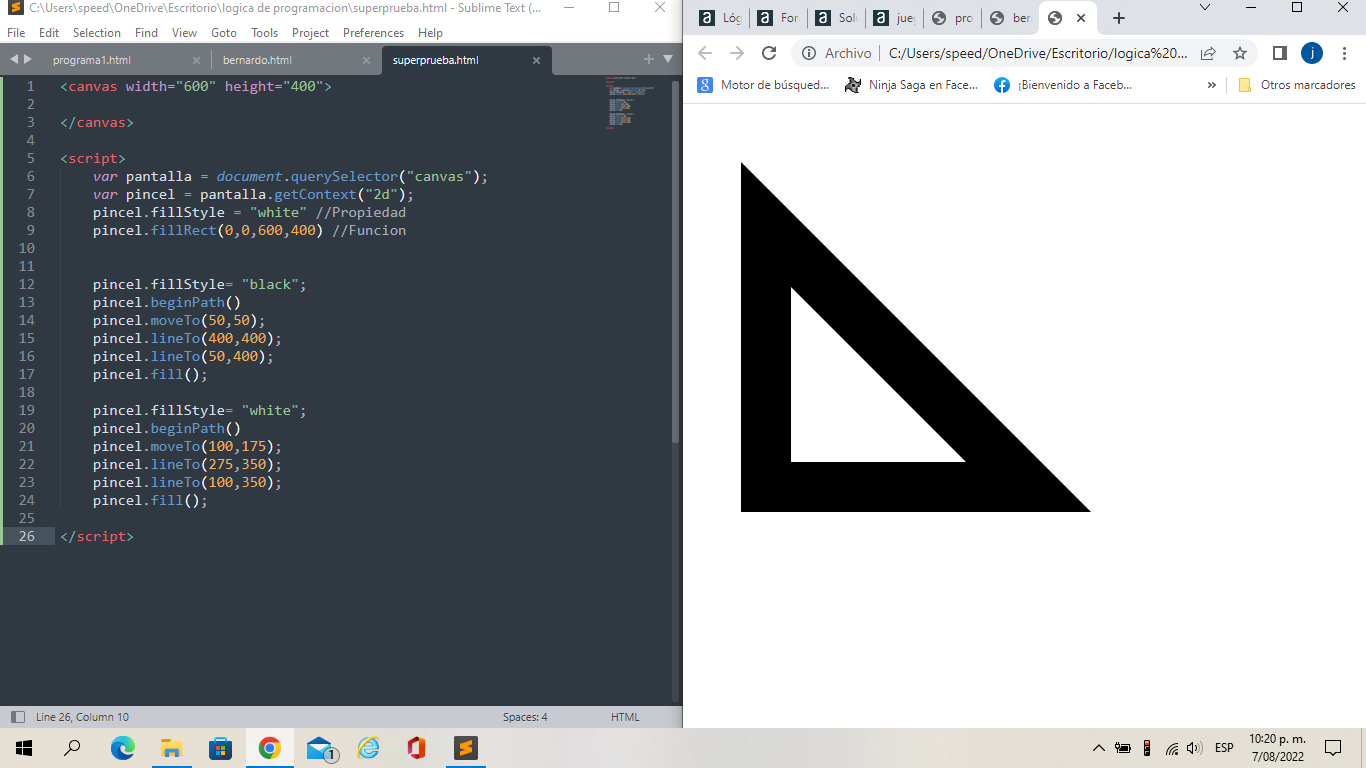Click the Archivo site info icon
This screenshot has width=1366, height=768.
(810, 53)
